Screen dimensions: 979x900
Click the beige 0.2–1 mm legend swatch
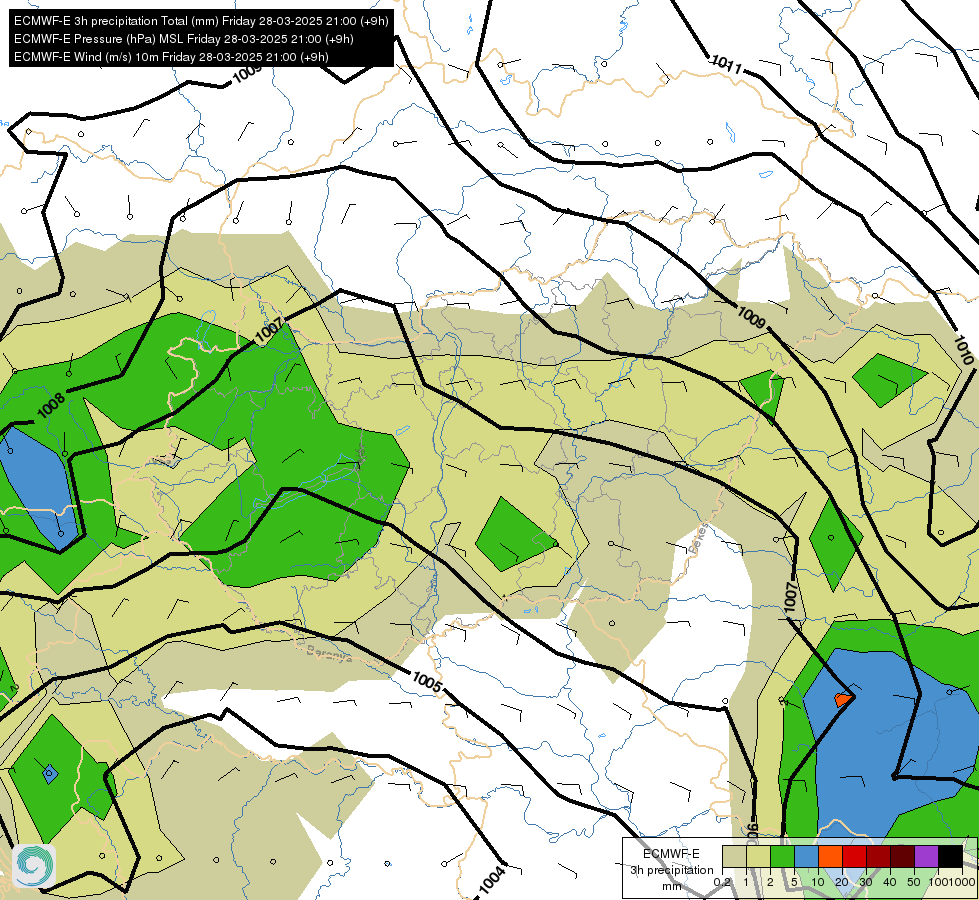(734, 856)
